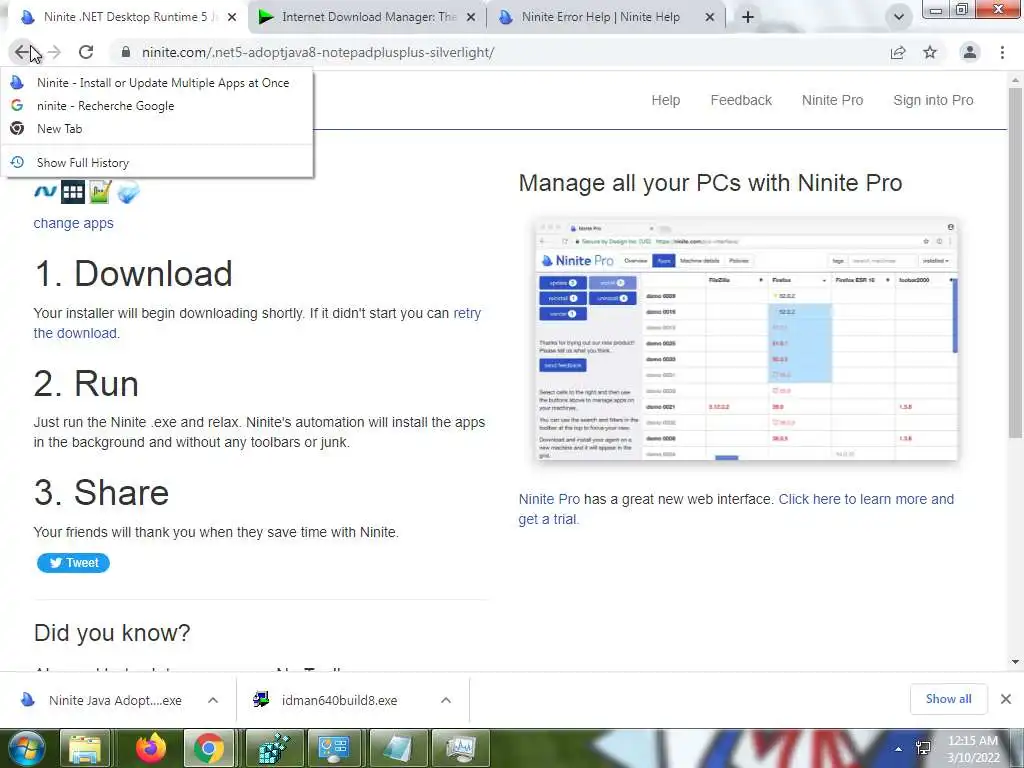
Task: Go back to Ninite Install or Update history entry
Action: click(x=157, y=83)
